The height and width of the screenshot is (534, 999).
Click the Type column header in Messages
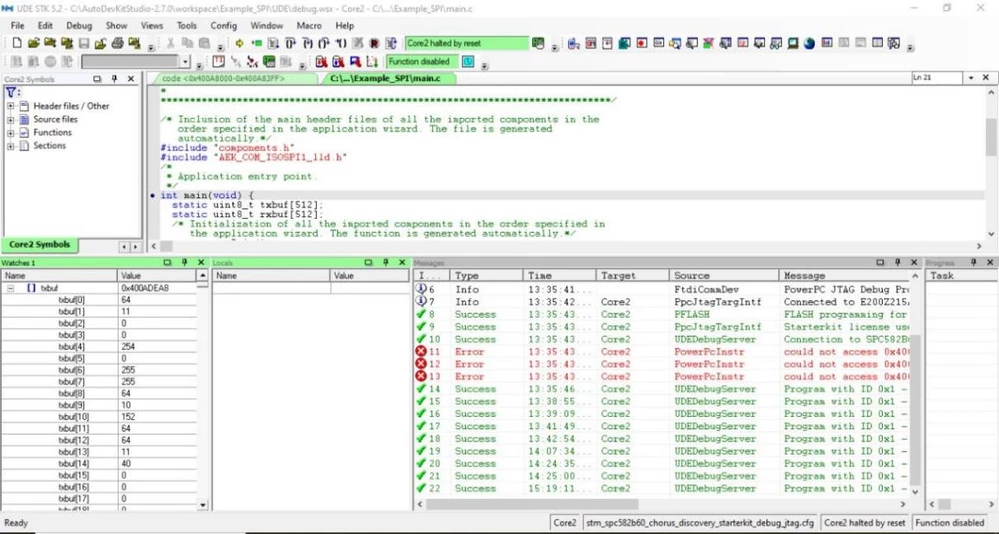487,276
